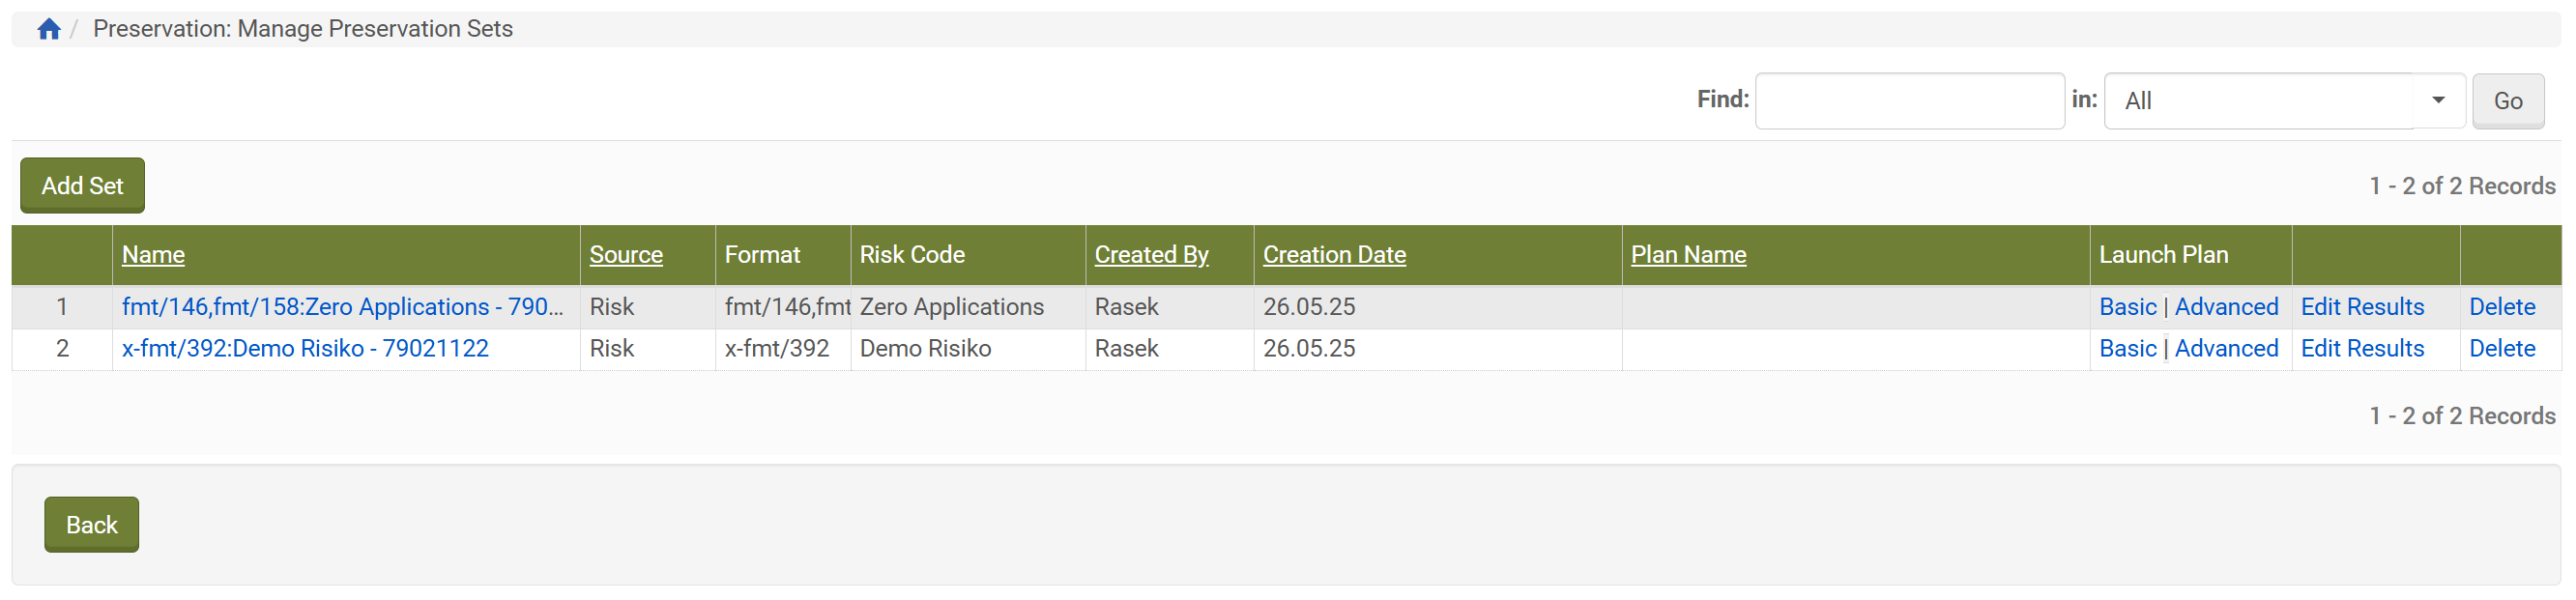Open the 'in' search scope dropdown
Image resolution: width=2576 pixels, height=600 pixels.
(x=2283, y=101)
